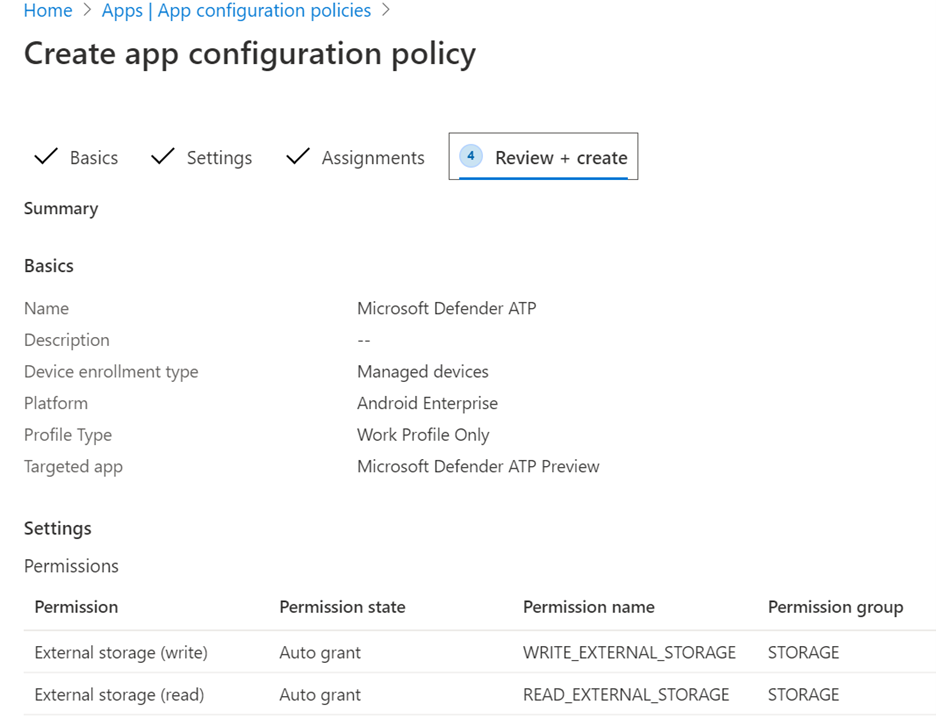Click the checkmark icon beside Assignments
Image resolution: width=936 pixels, height=719 pixels.
click(x=298, y=157)
